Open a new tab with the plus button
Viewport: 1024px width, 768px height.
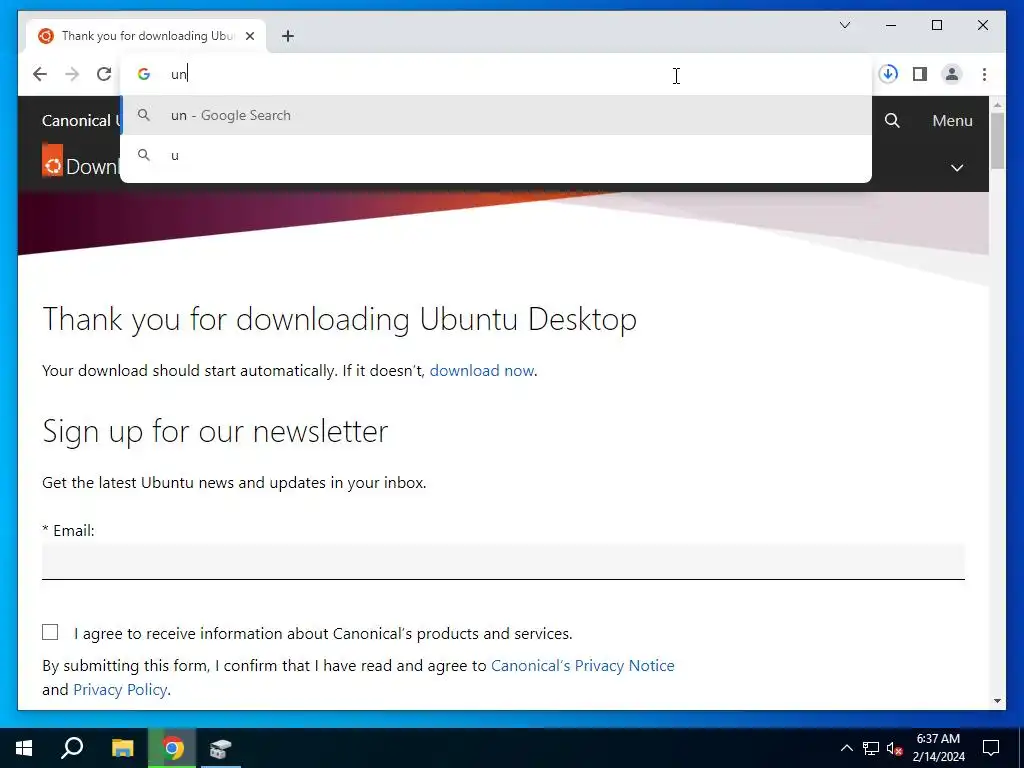coord(288,36)
